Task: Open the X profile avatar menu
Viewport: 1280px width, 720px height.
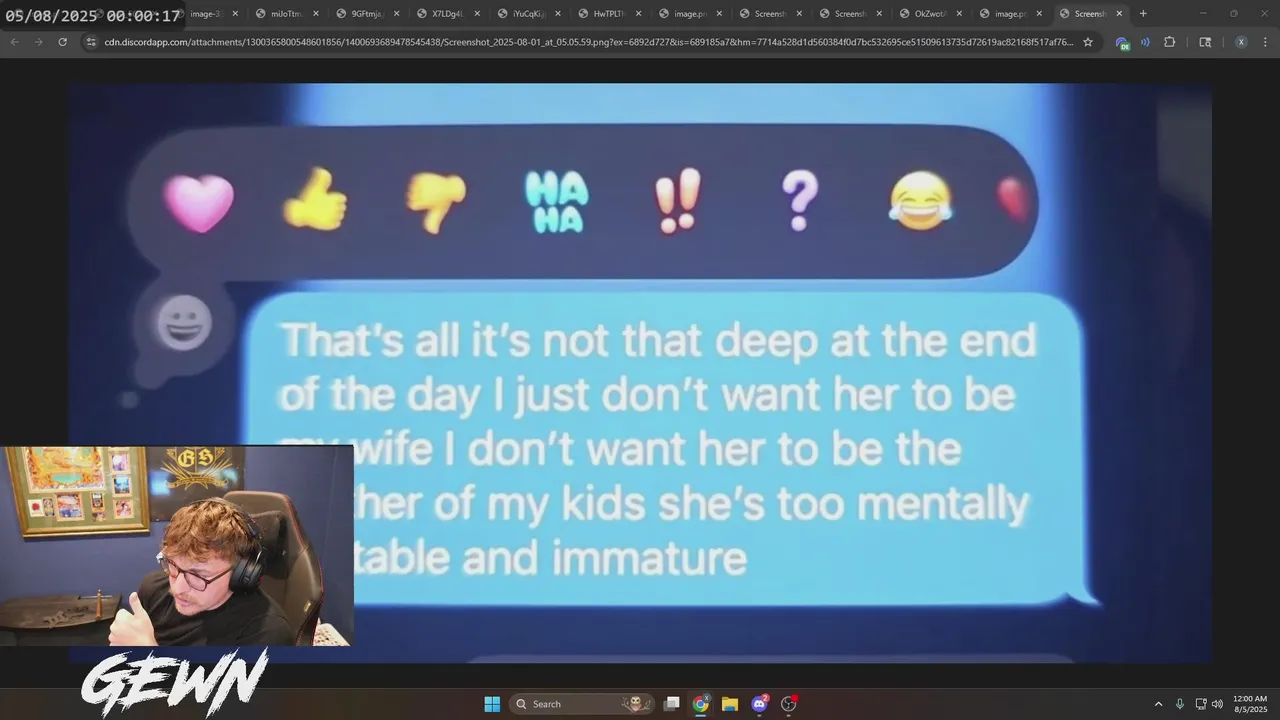Action: coord(1241,42)
